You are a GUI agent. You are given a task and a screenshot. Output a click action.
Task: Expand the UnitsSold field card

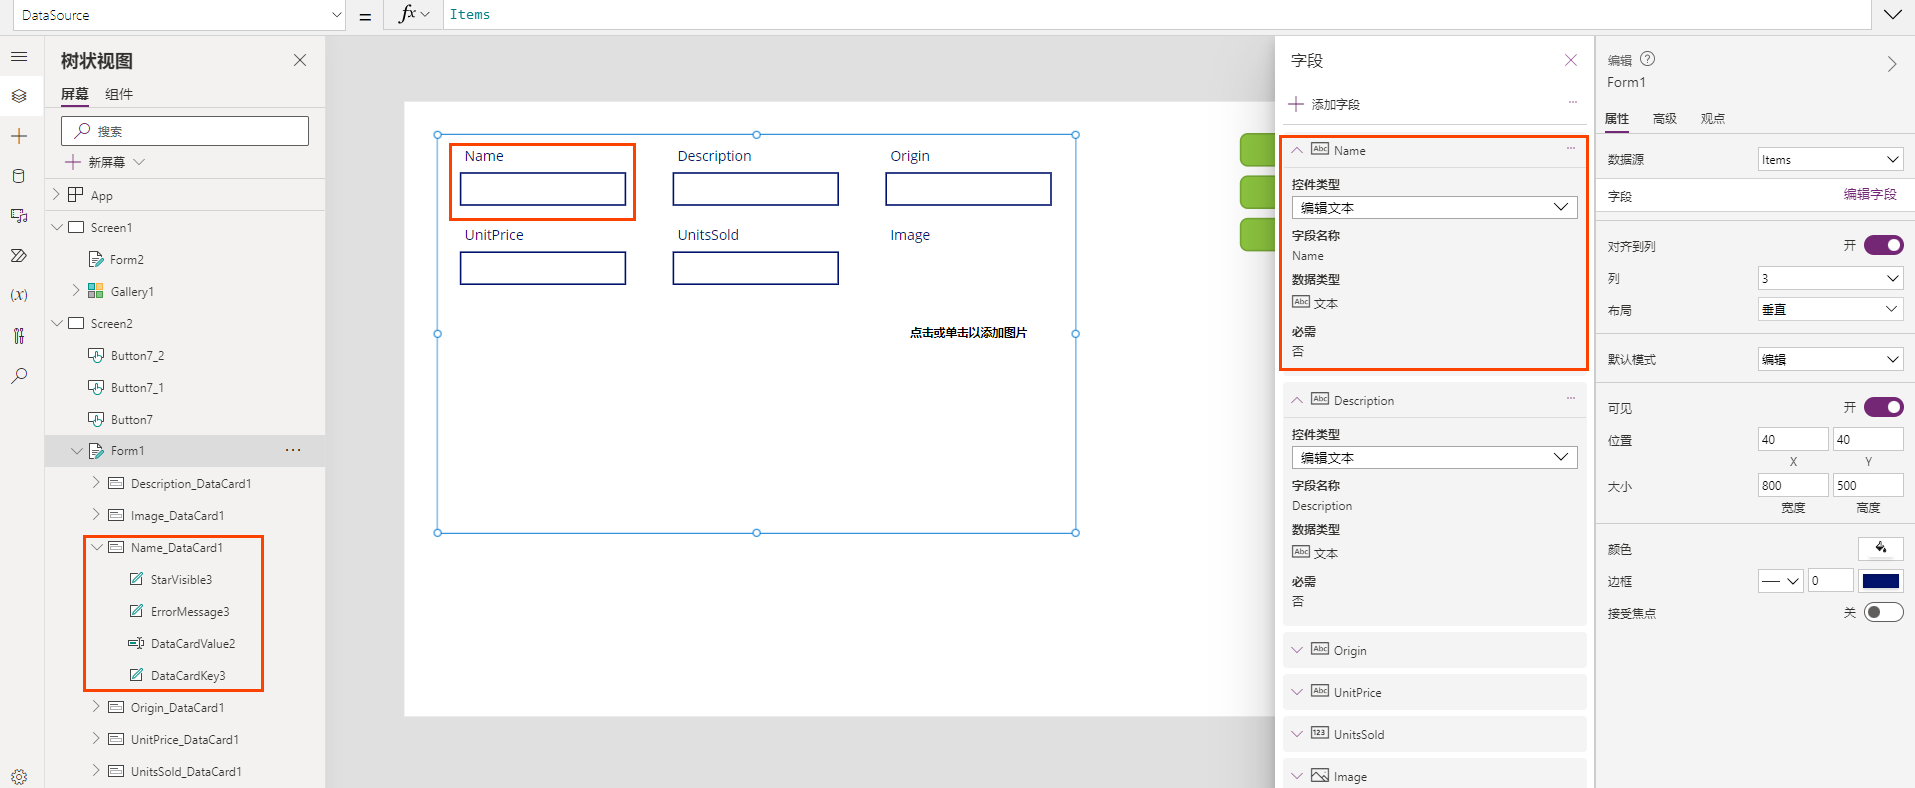[x=1297, y=734]
